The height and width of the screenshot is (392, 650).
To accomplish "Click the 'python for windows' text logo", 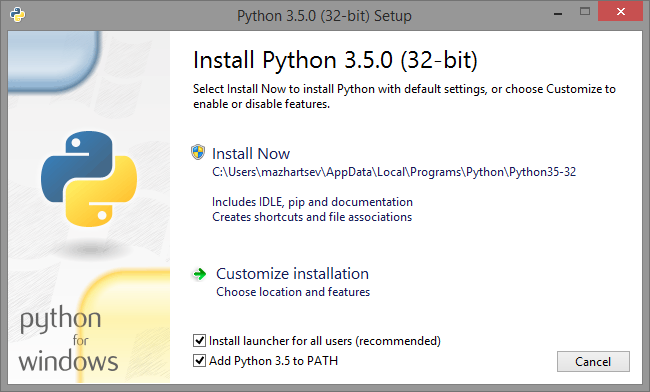I will [x=68, y=339].
